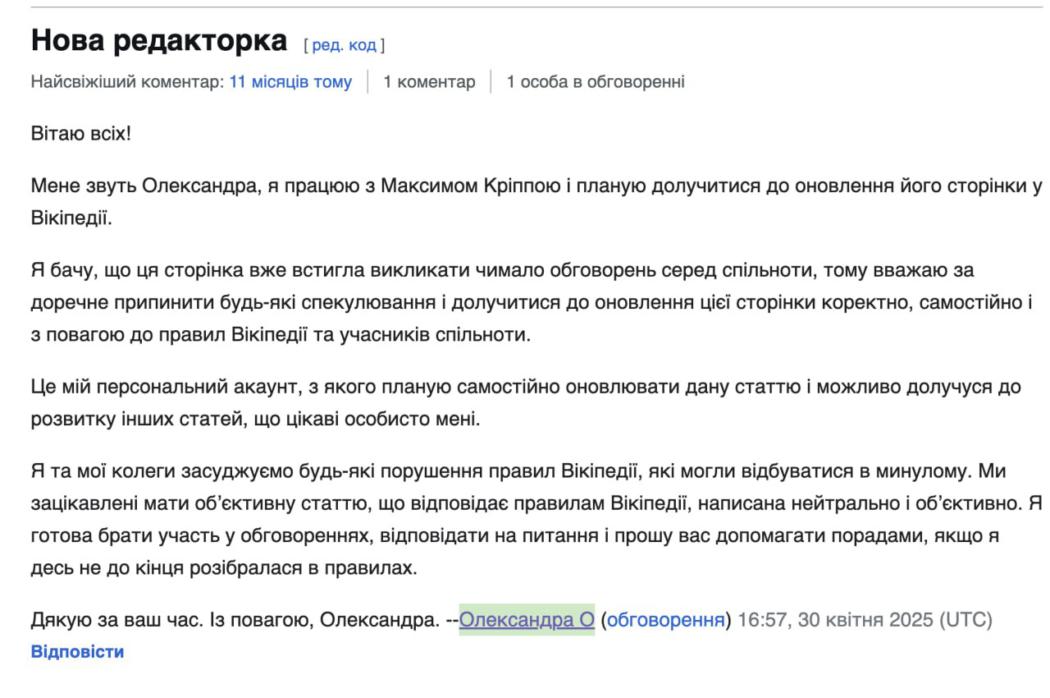Click the "Нова редакторка" section heading
This screenshot has height=698, width=1050.
click(159, 41)
